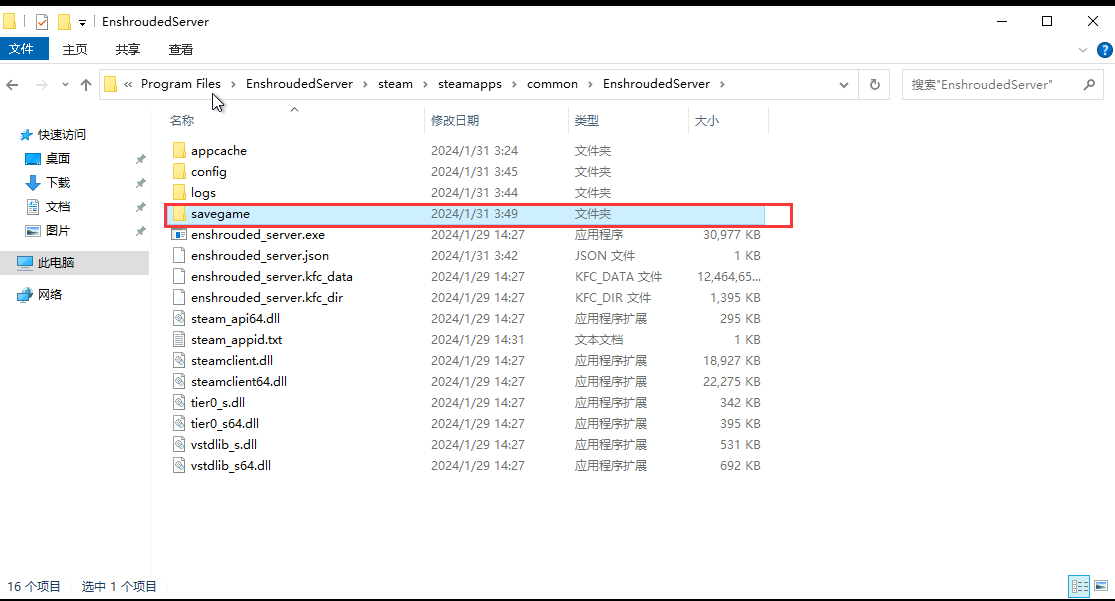Image resolution: width=1115 pixels, height=601 pixels.
Task: Expand the chevron after common breadcrumb
Action: tap(590, 84)
